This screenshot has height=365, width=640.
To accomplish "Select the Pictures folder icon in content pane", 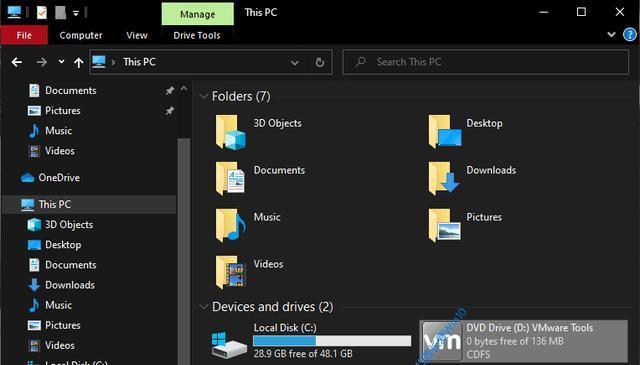I will tap(444, 225).
